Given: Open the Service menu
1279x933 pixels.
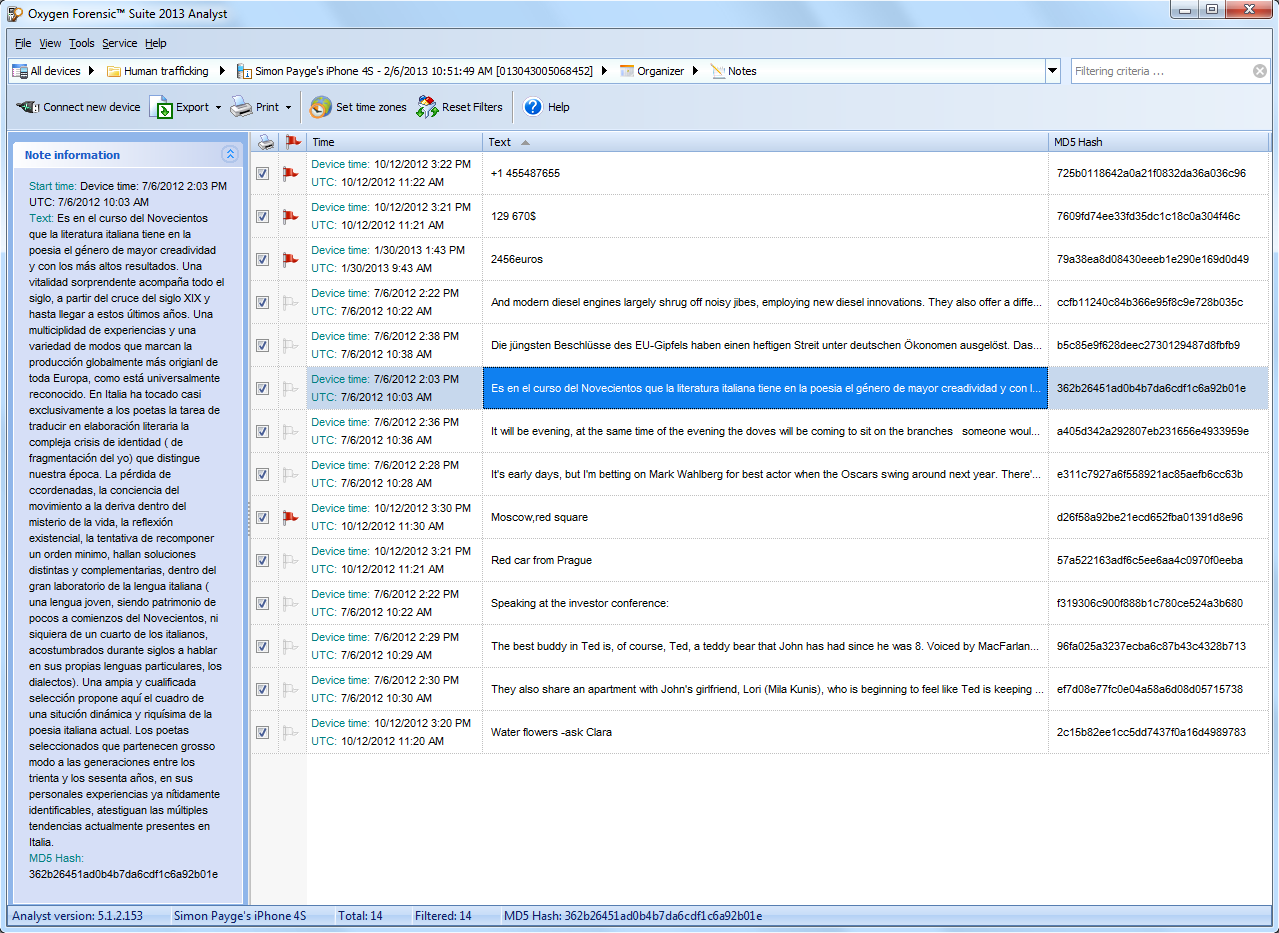Looking at the screenshot, I should click(120, 43).
